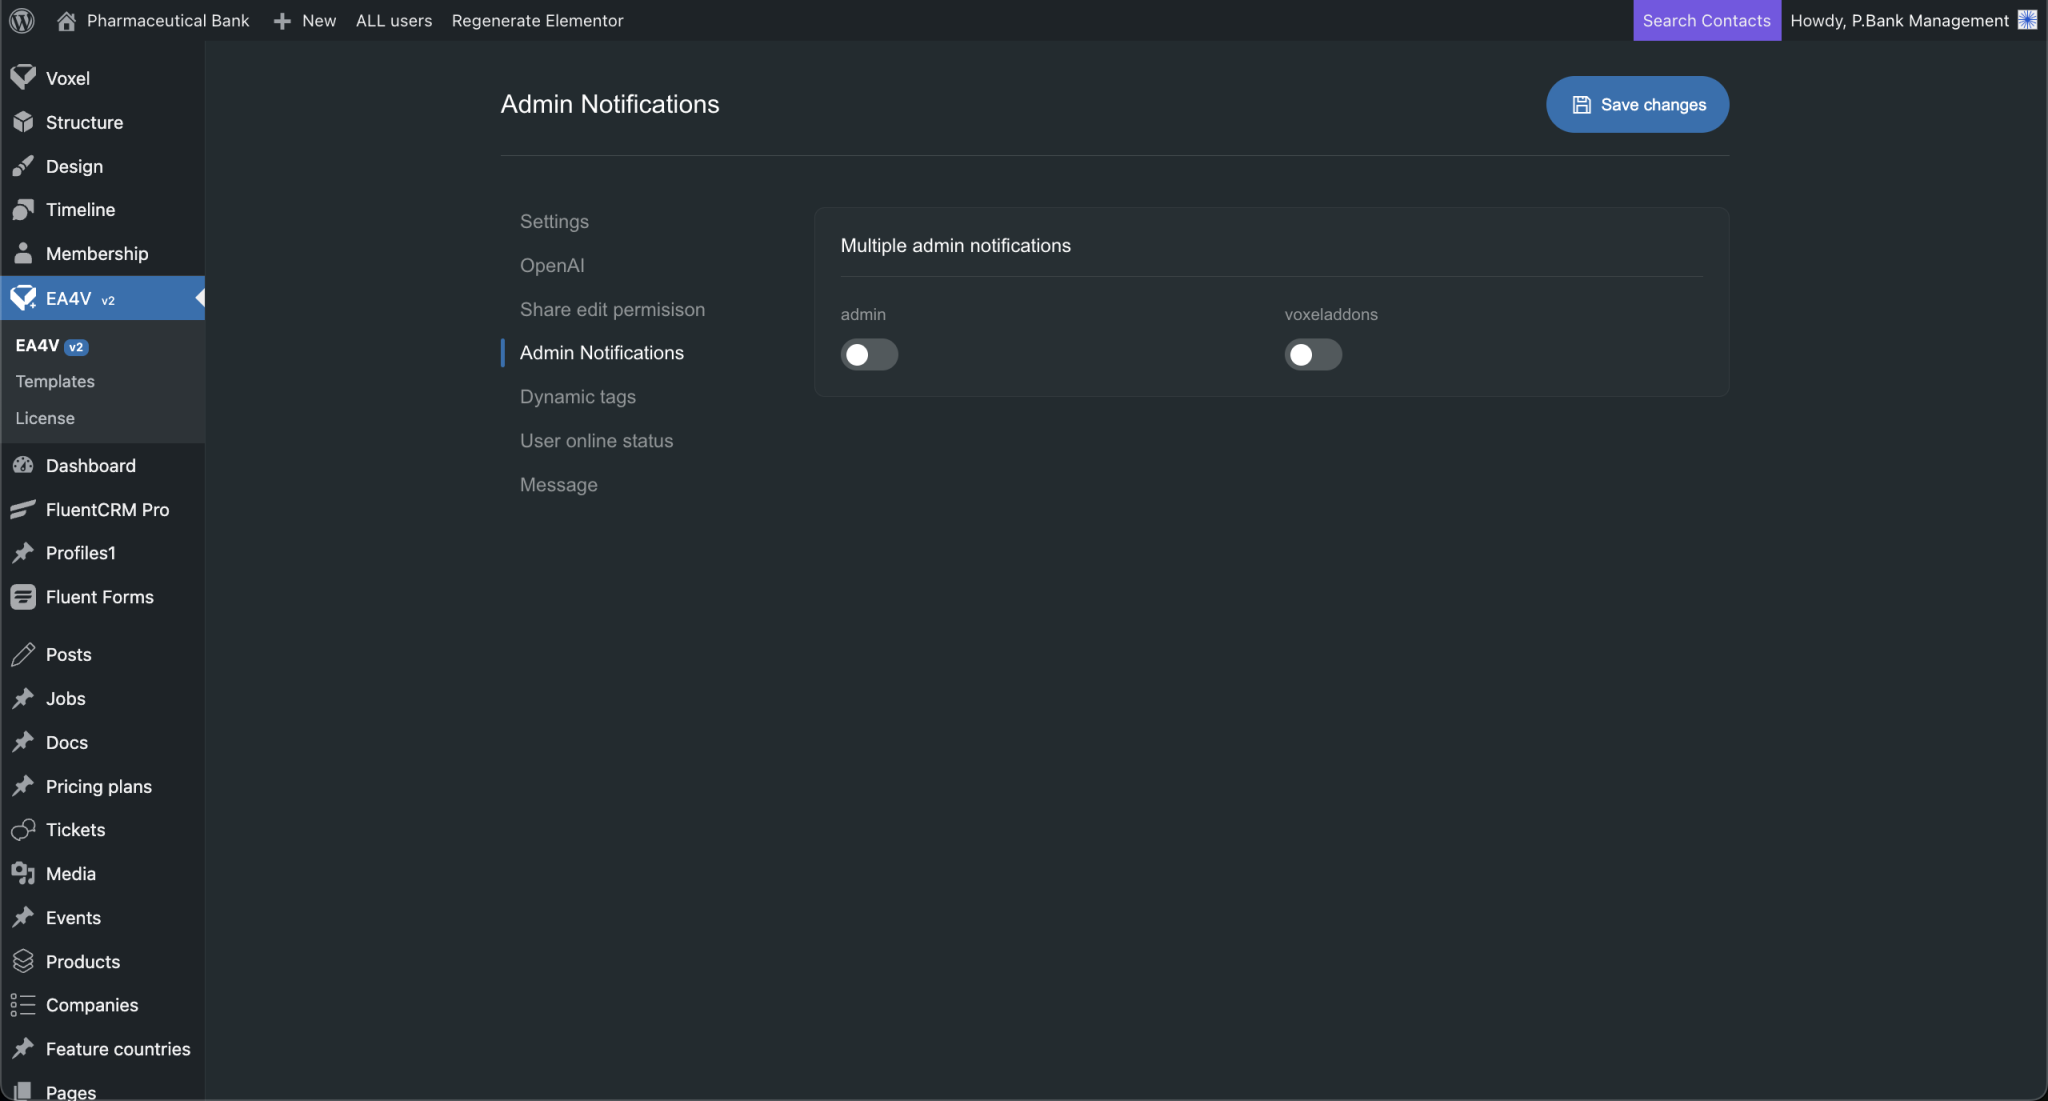
Task: Open the New content dropdown
Action: (x=305, y=20)
